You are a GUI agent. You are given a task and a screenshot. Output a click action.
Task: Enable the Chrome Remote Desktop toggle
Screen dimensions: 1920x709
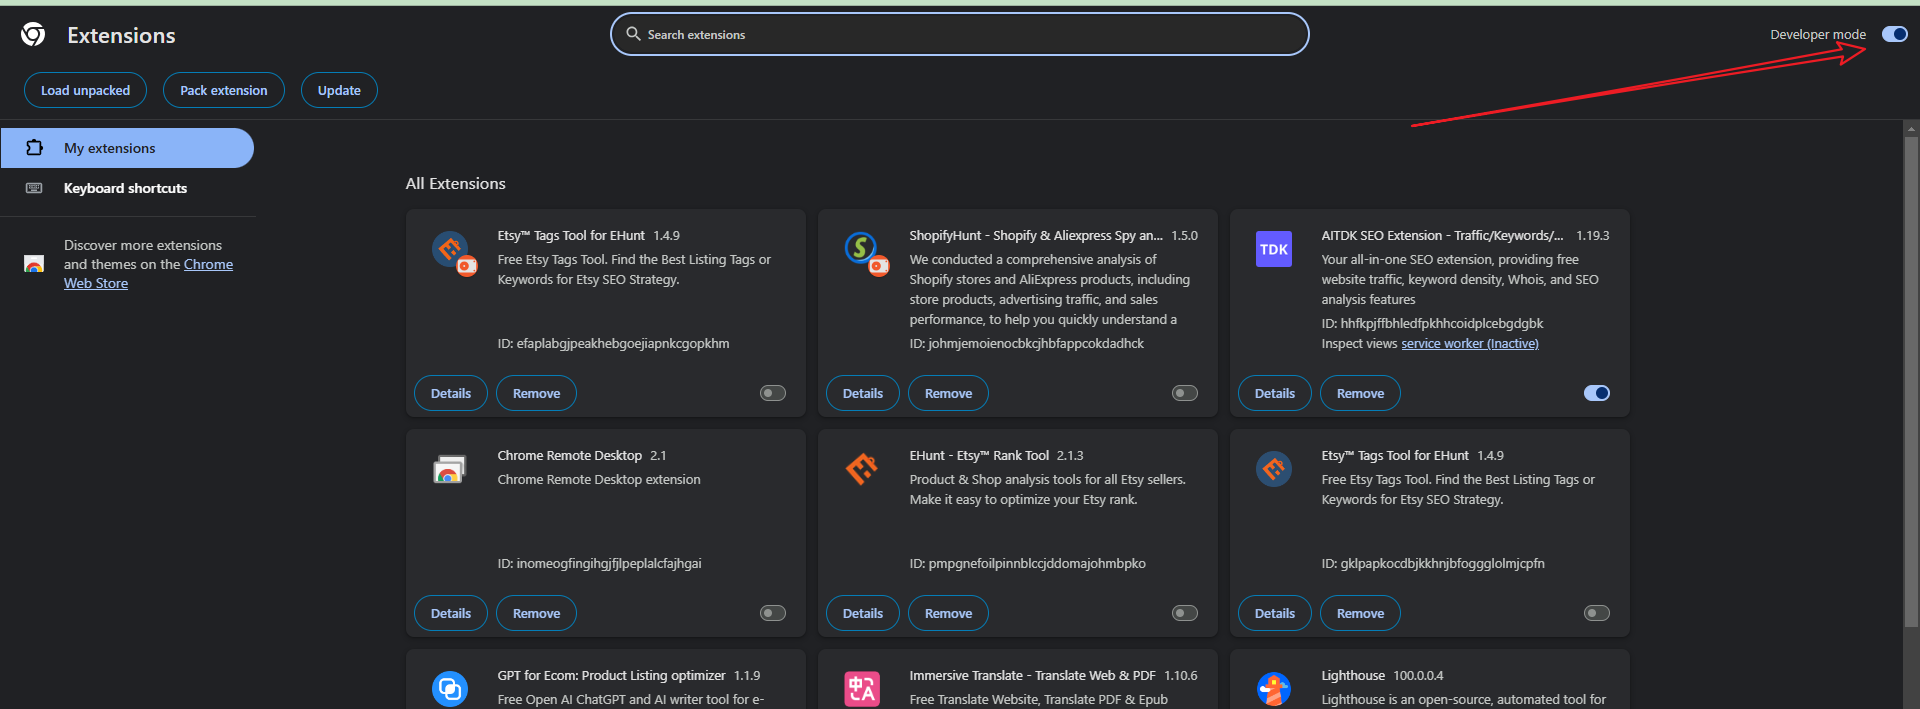(x=773, y=613)
